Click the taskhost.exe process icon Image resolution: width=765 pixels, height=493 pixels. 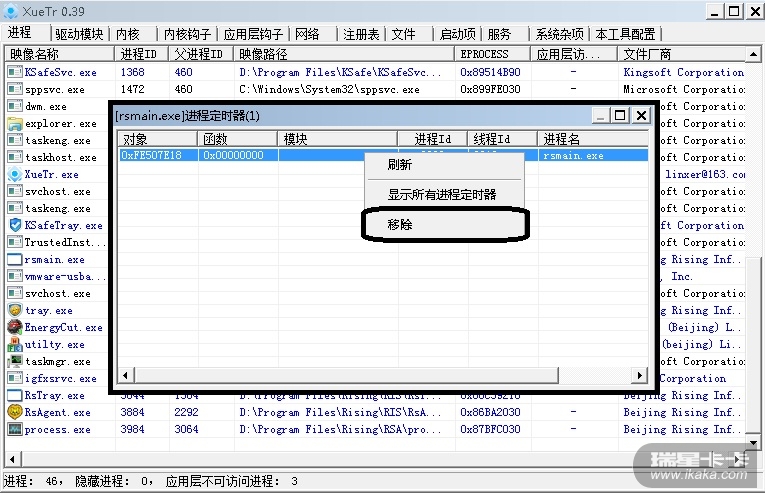(15, 157)
